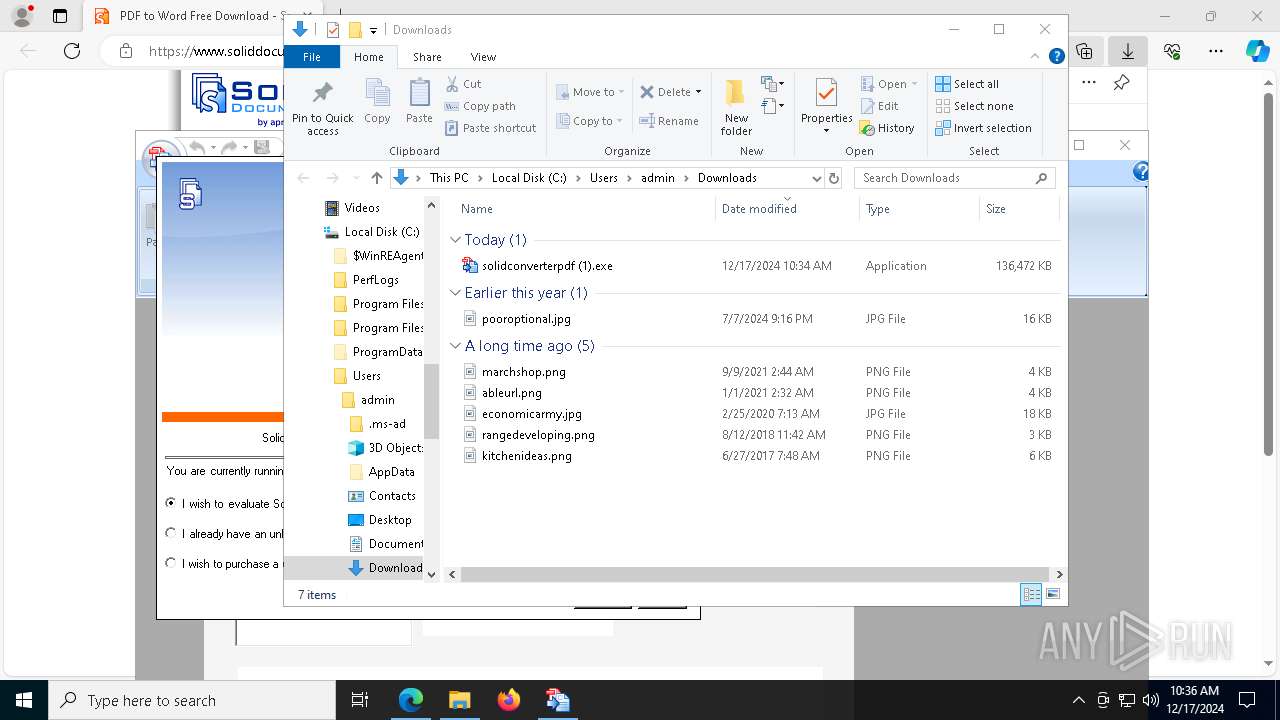Image resolution: width=1280 pixels, height=720 pixels.
Task: Switch to details view layout icon
Action: 1031,594
